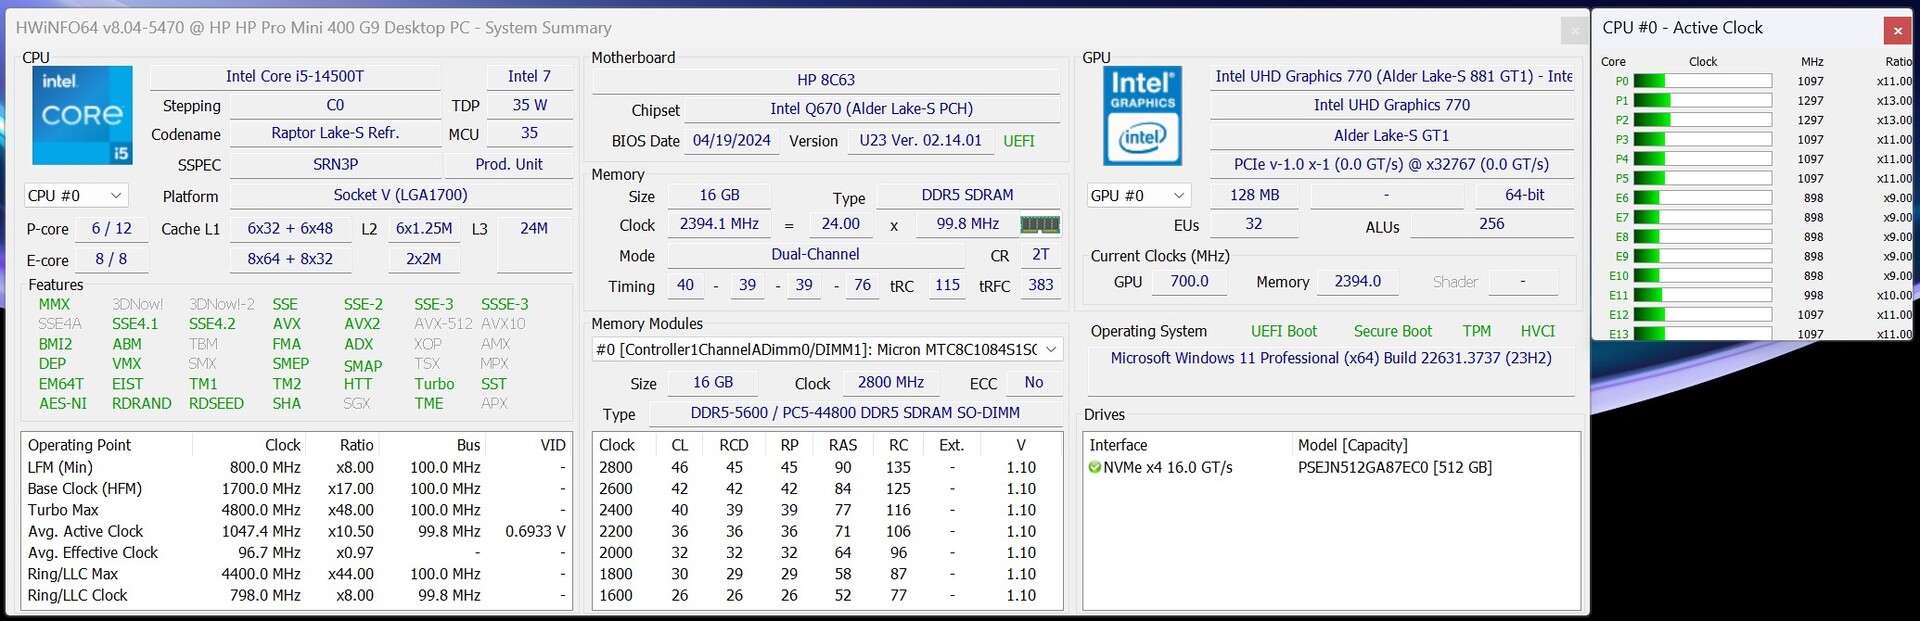The image size is (1920, 621).
Task: Click the 64-bit GPU bus width value
Action: (1525, 195)
